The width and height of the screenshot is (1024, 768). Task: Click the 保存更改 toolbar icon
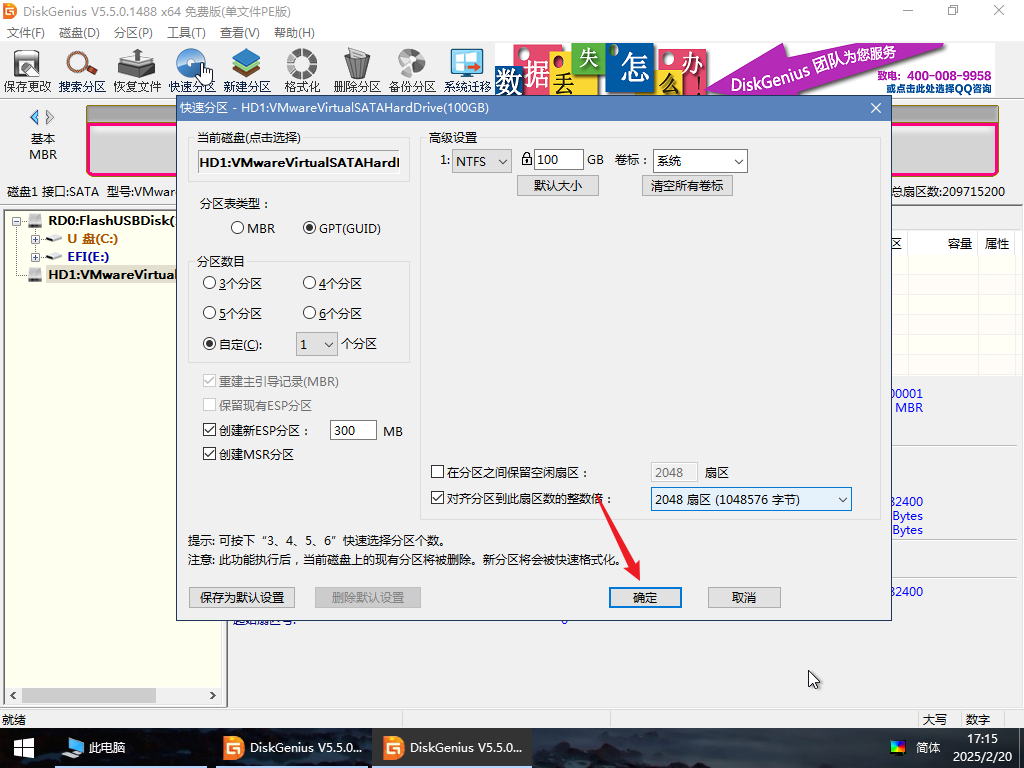27,71
